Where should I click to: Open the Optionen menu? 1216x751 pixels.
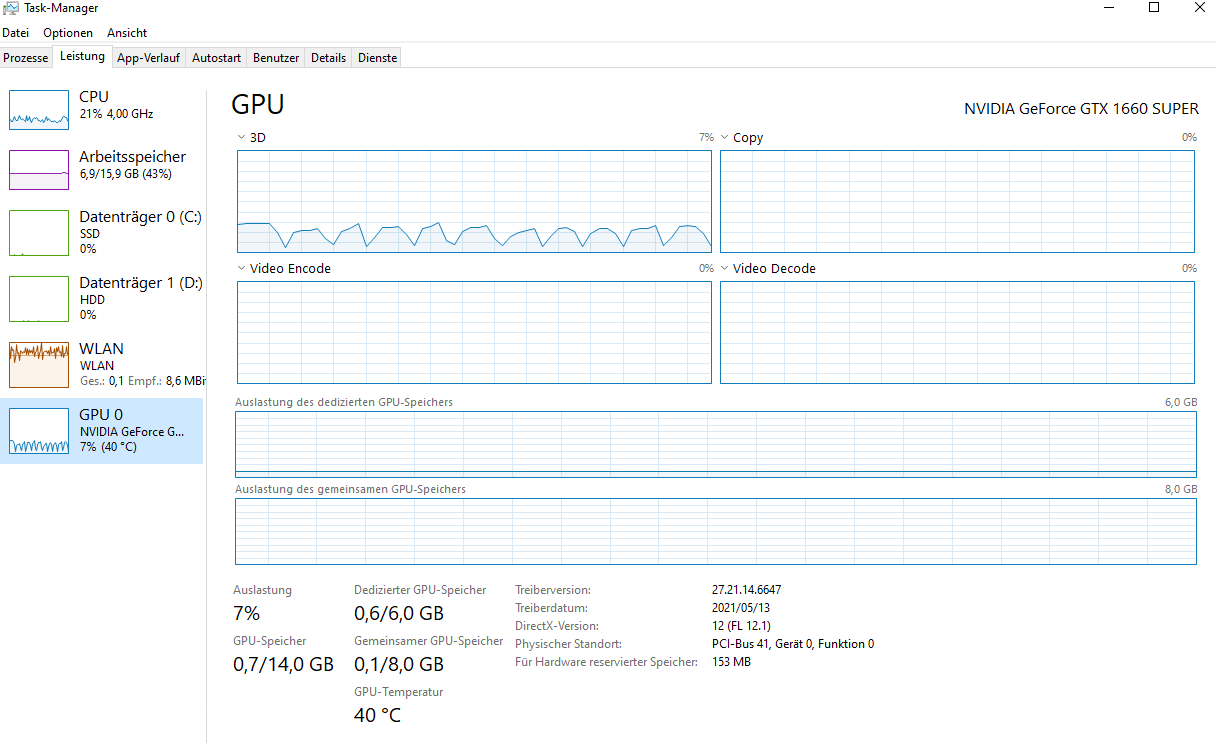tap(68, 33)
